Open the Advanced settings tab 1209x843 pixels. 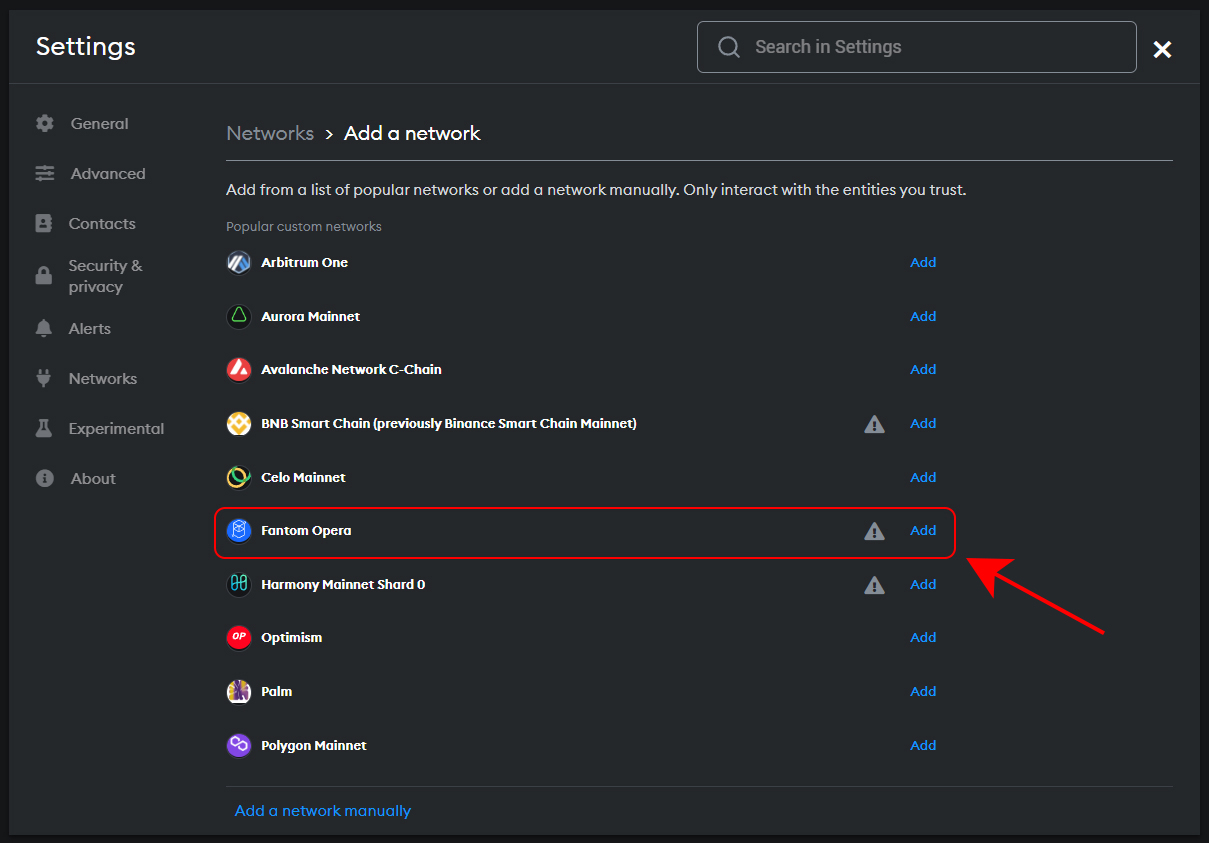coord(108,174)
